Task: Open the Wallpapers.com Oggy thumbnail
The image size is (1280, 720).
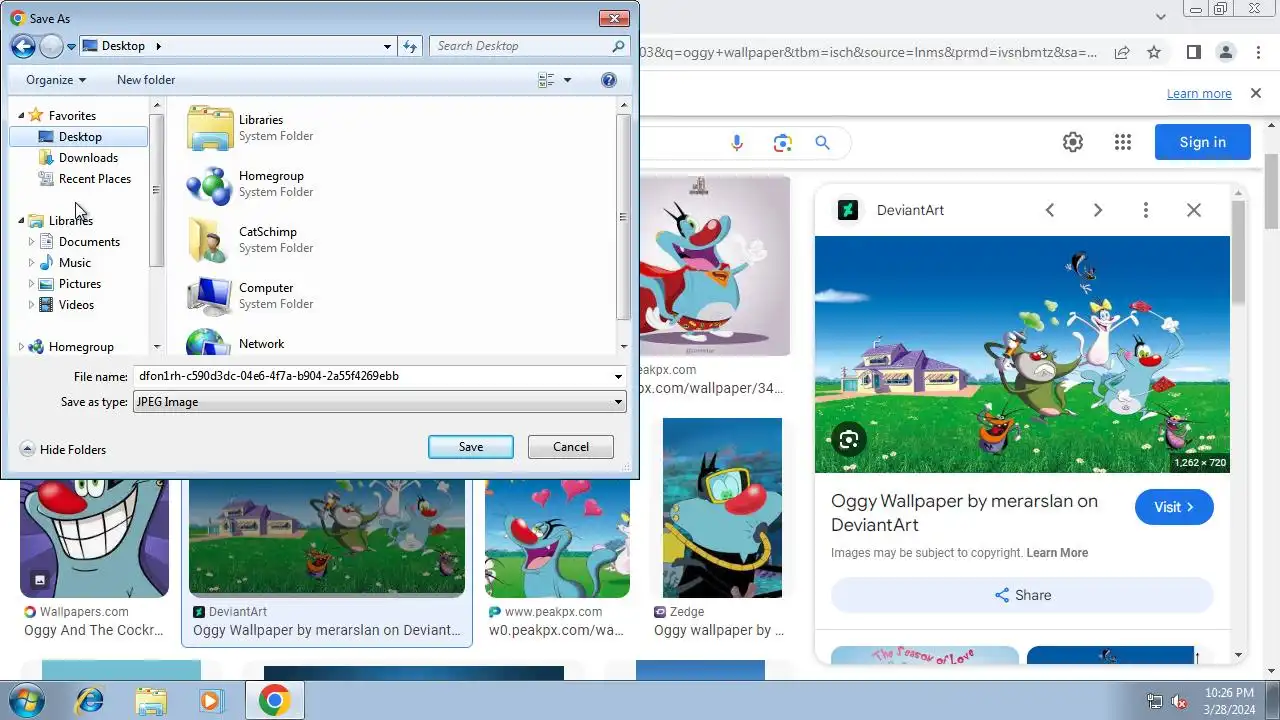Action: (94, 538)
